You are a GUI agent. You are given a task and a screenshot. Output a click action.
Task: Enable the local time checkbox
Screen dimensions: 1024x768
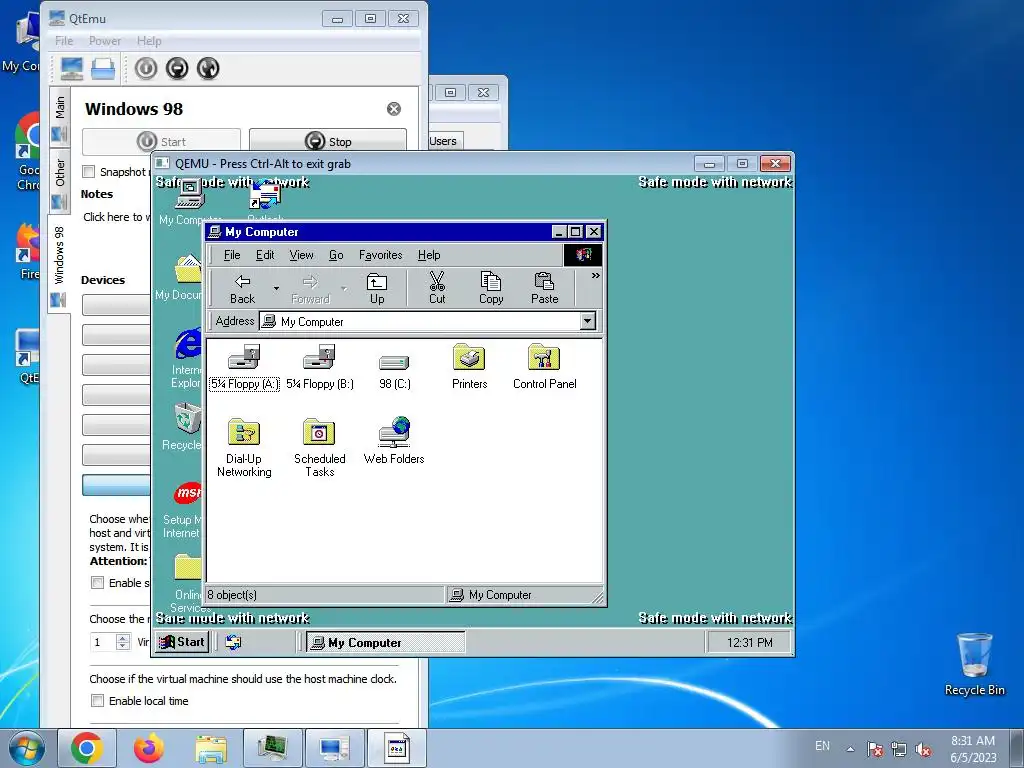97,701
